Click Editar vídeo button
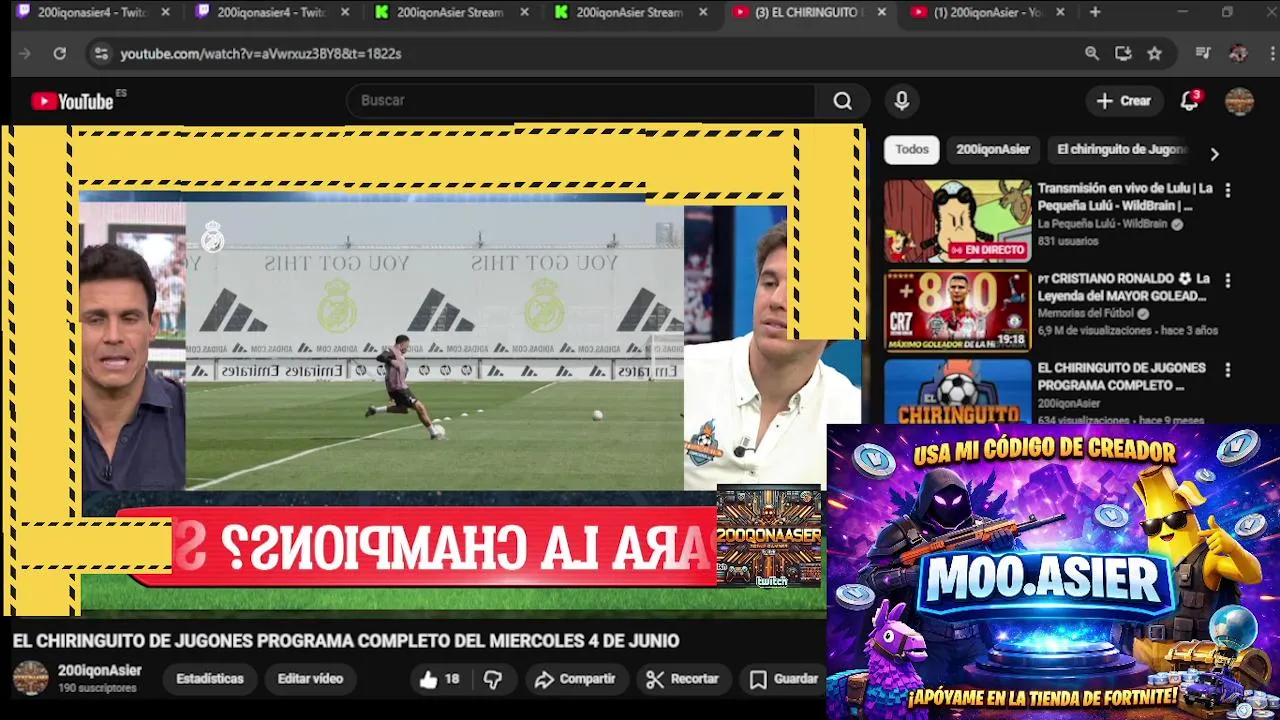The width and height of the screenshot is (1280, 720). (310, 679)
